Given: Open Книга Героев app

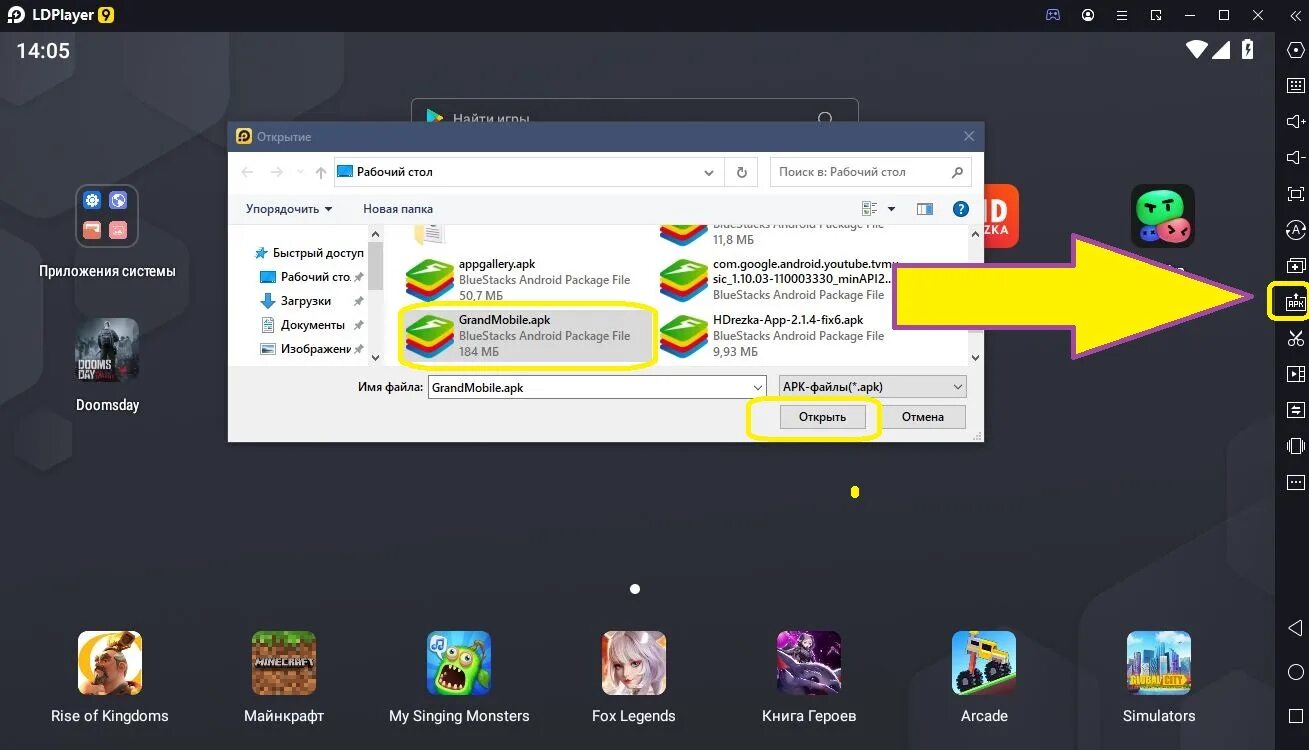Looking at the screenshot, I should coord(809,663).
